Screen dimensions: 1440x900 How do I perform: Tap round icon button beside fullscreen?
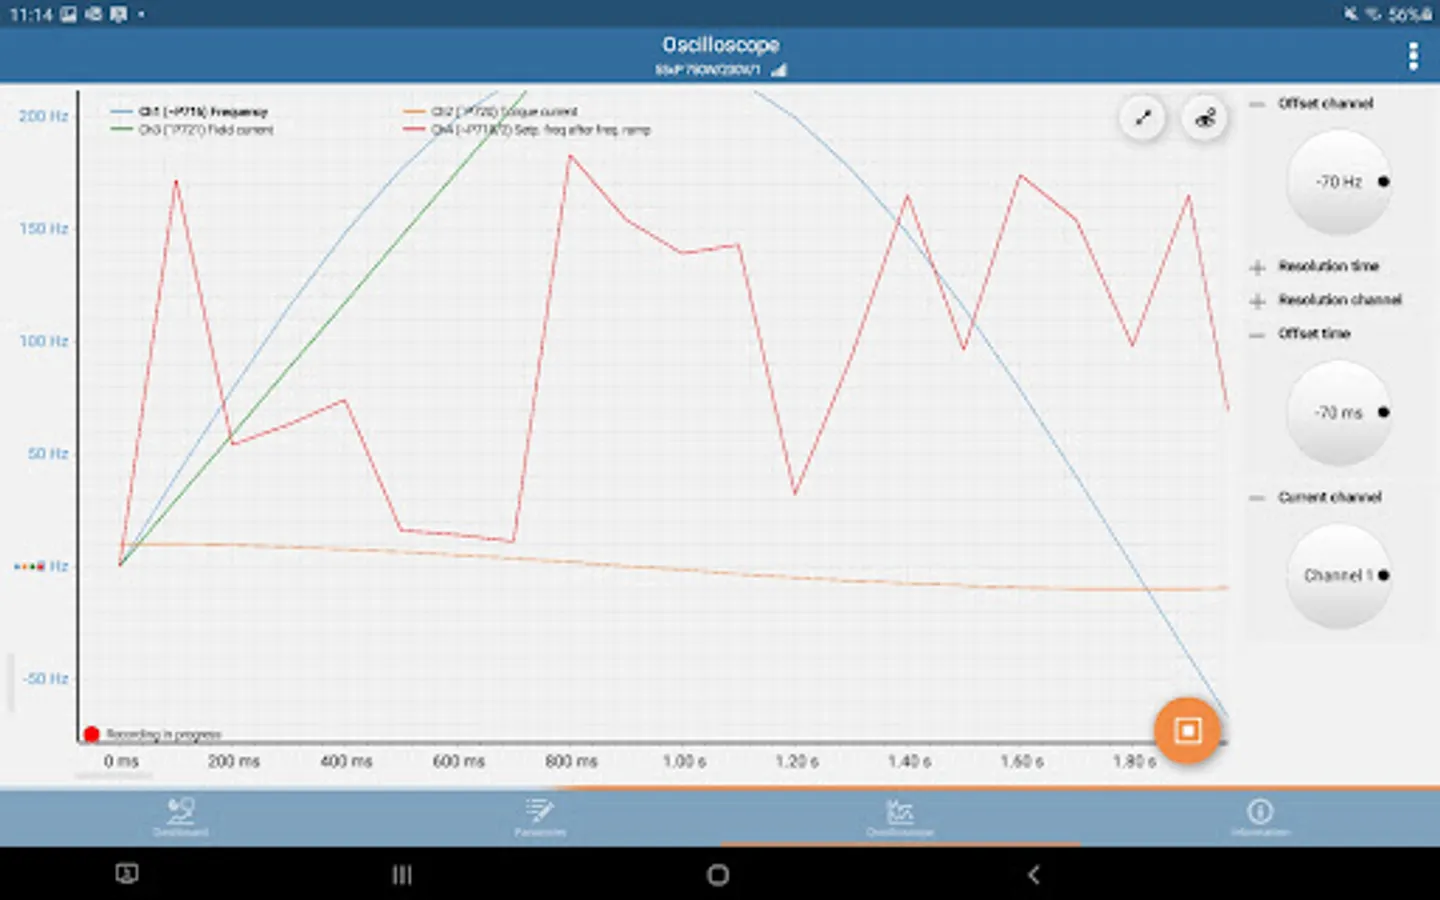pos(1205,118)
